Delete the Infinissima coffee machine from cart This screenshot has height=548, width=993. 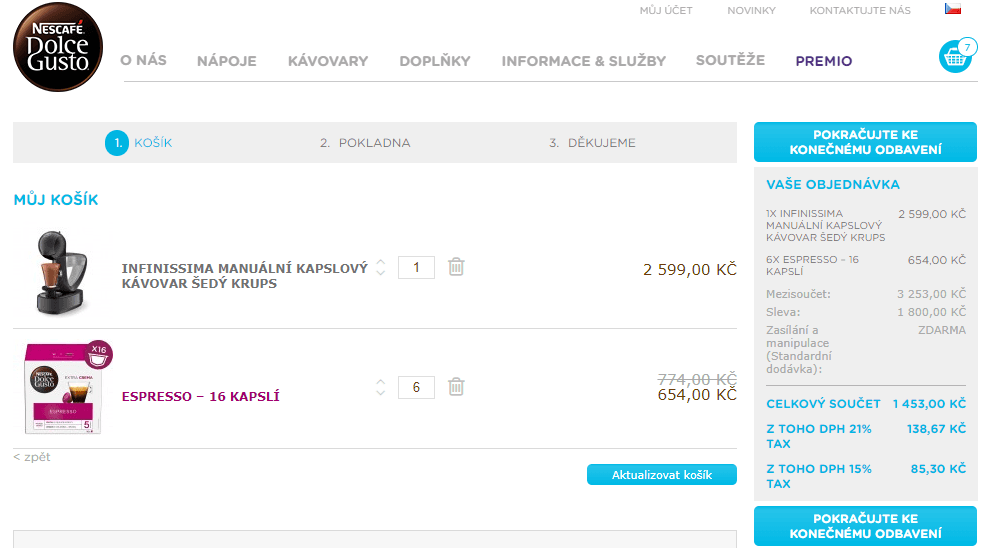(456, 267)
